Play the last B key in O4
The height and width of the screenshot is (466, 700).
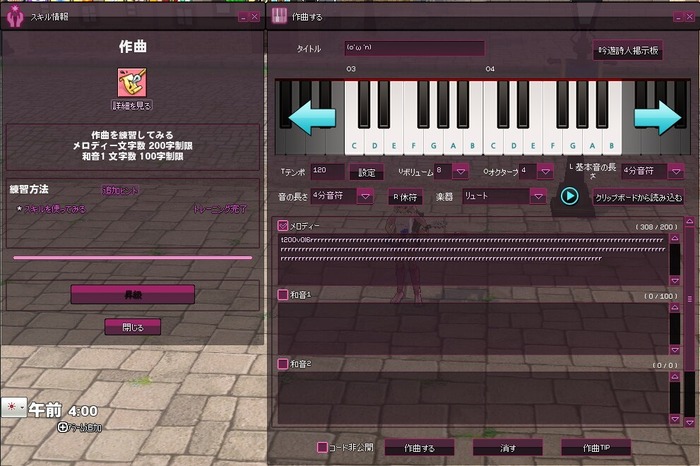pyautogui.click(x=612, y=143)
